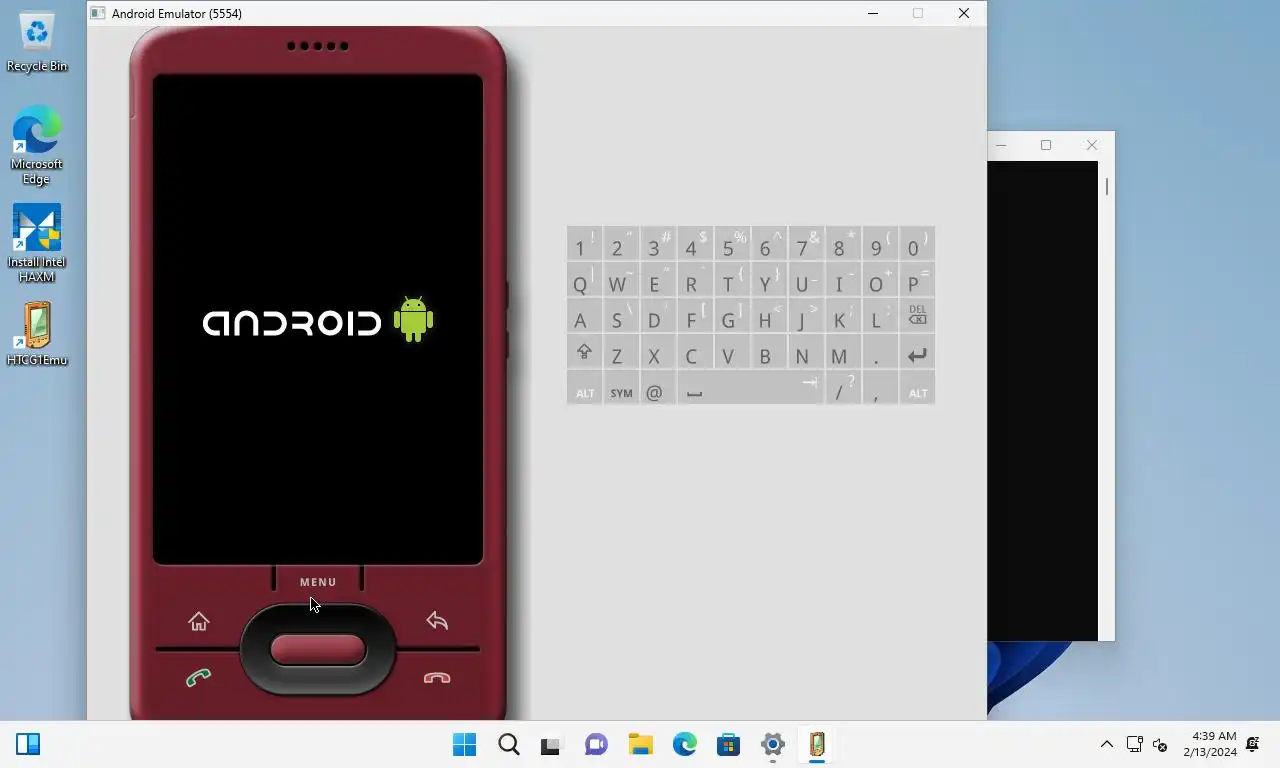Click the 0 key on the emulator keyboard
The height and width of the screenshot is (768, 1280).
point(917,245)
